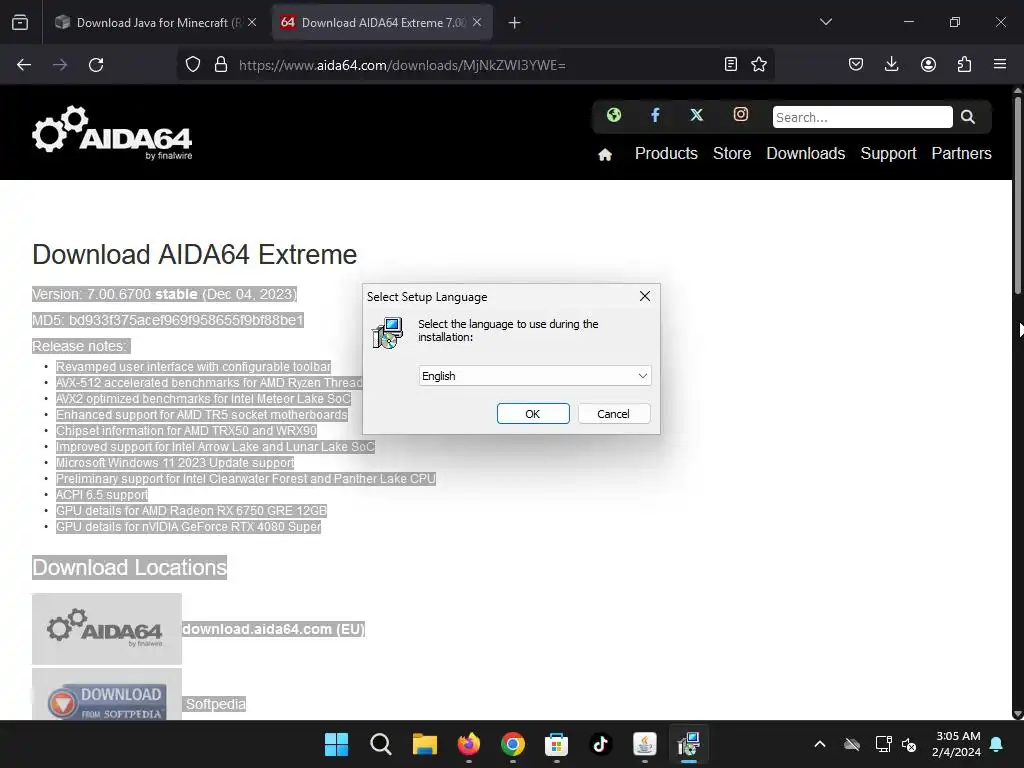Open the Store menu
Screen dimensions: 1024x768
(x=732, y=153)
